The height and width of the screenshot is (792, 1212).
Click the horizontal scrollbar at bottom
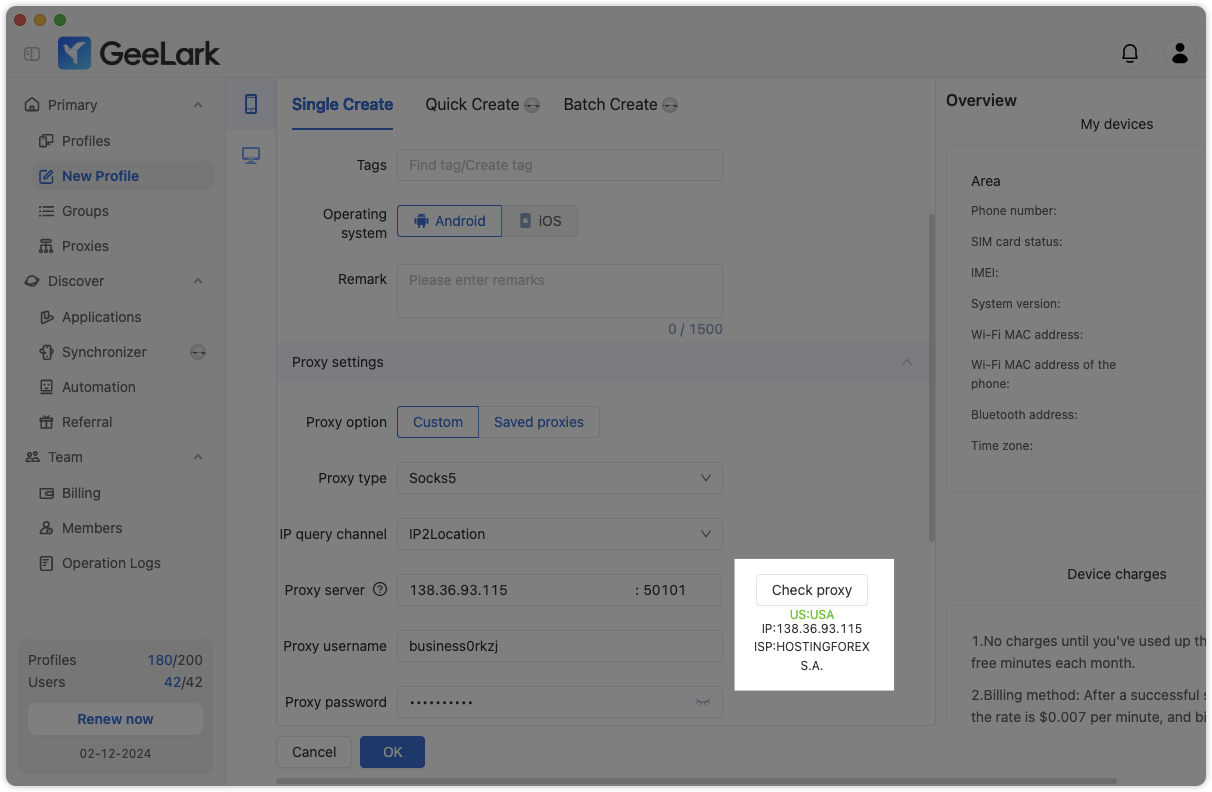[x=696, y=780]
